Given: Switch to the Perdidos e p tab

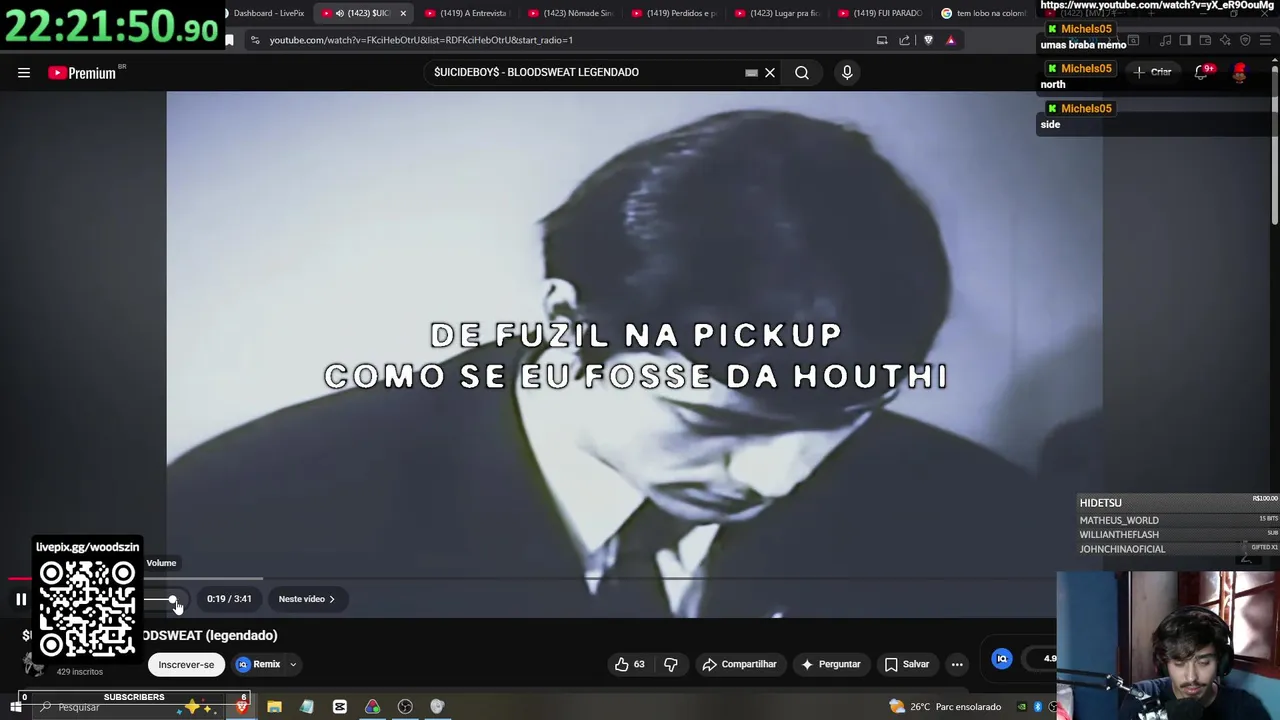Looking at the screenshot, I should 673,13.
